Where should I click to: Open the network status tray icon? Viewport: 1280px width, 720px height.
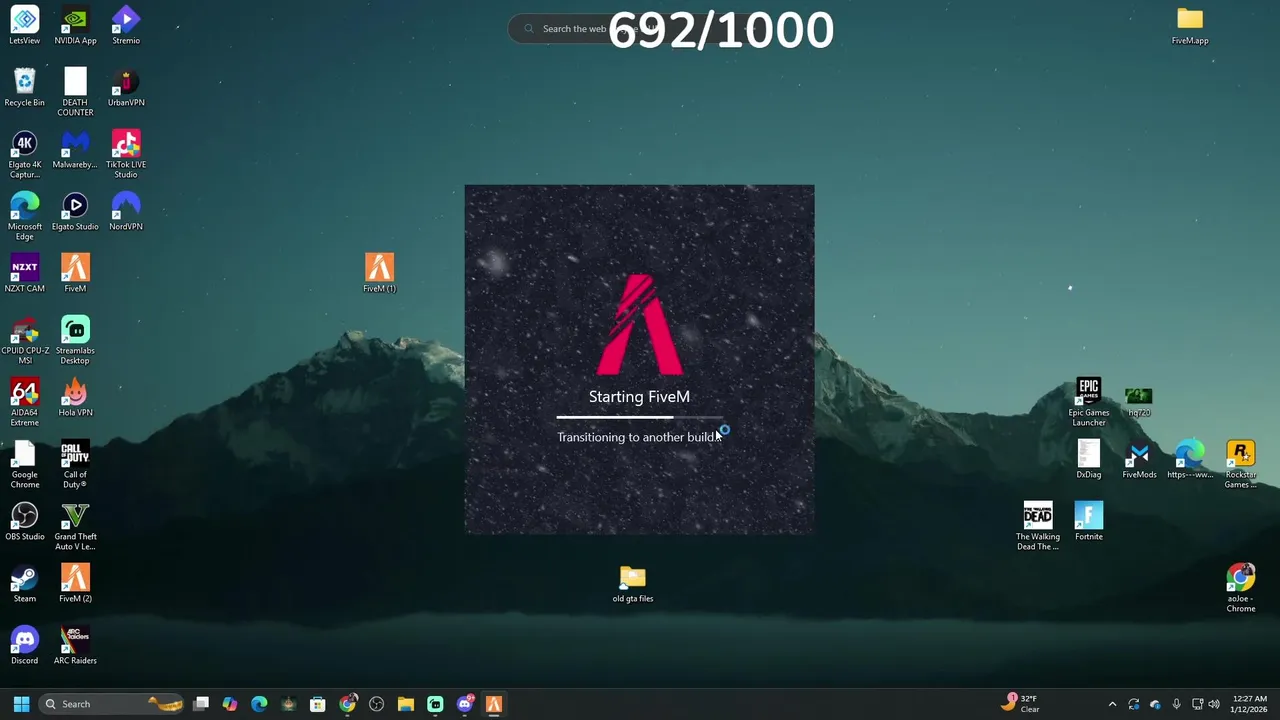pos(1197,704)
